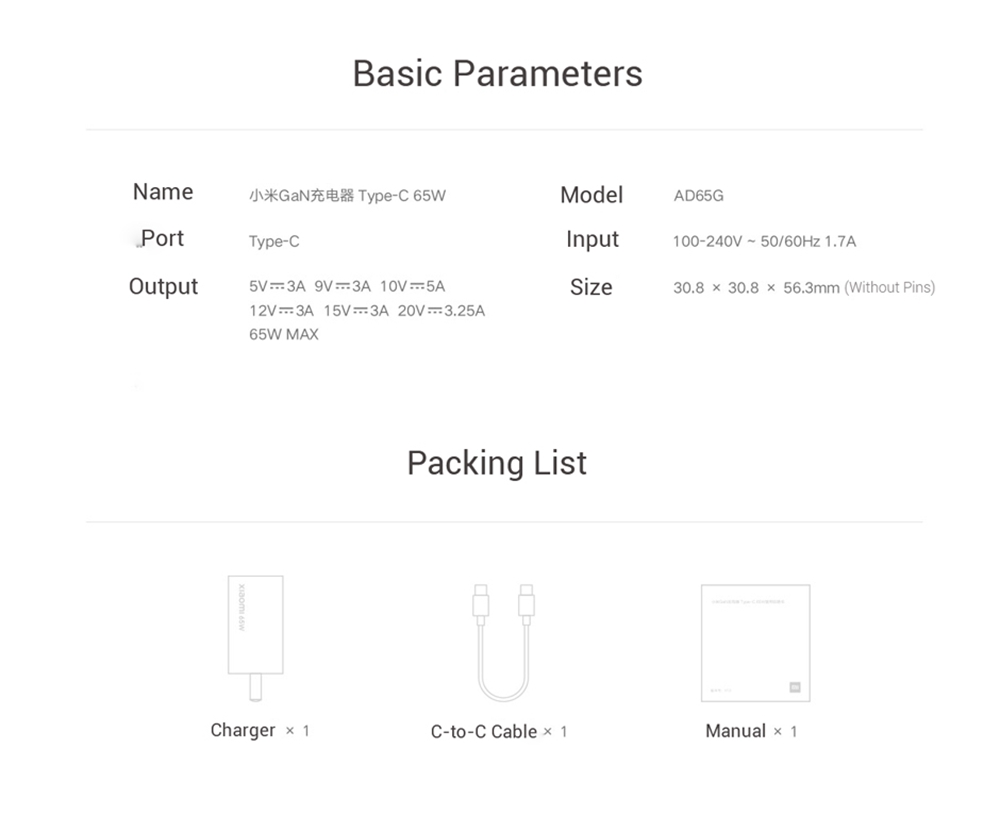Select the product name ending in Type-C 65W

(x=347, y=196)
